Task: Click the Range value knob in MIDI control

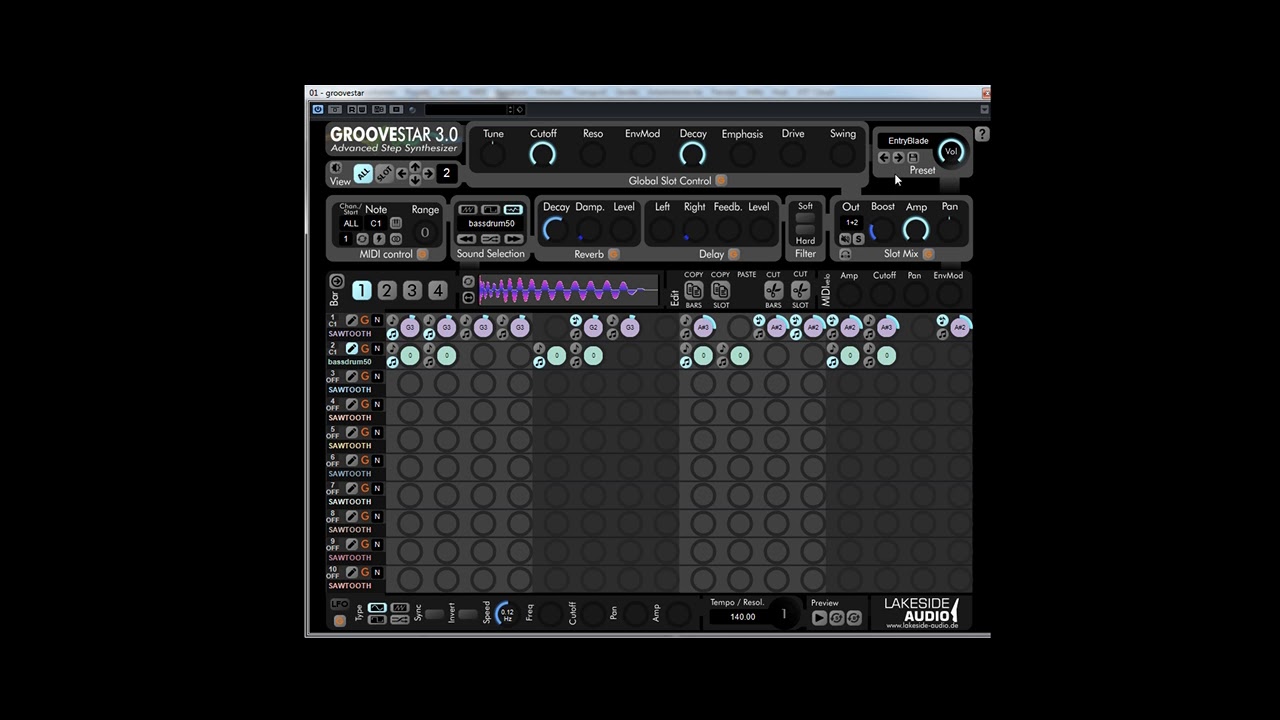Action: click(424, 232)
